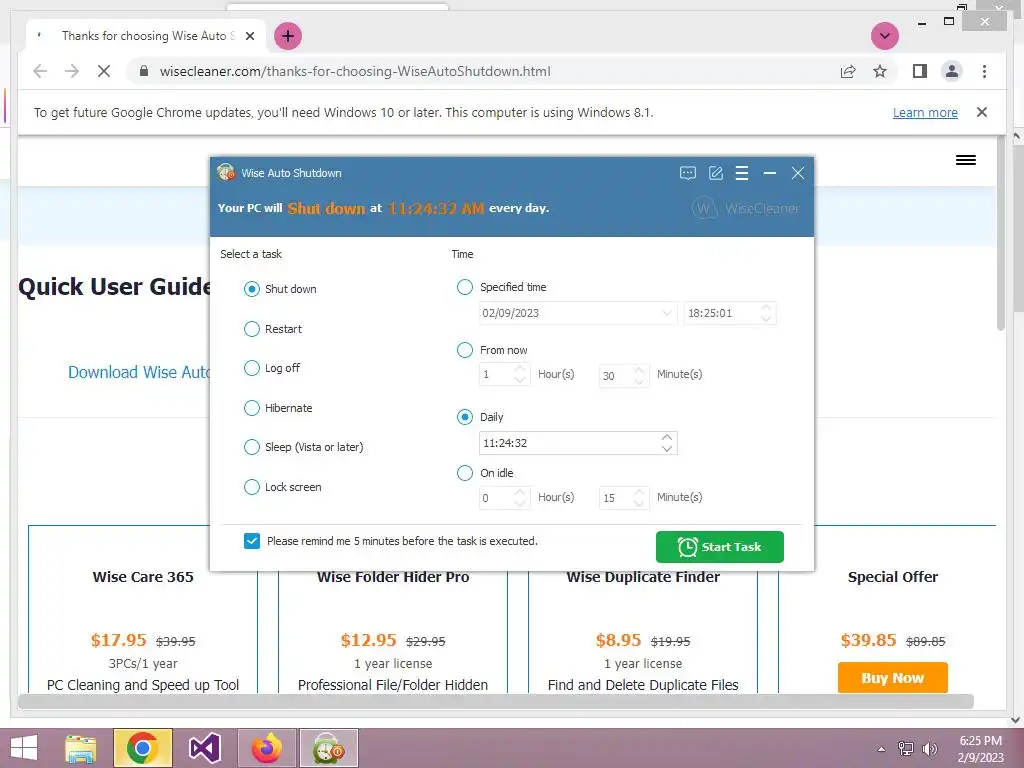Minimize the Wise Auto Shutdown window

tap(770, 173)
